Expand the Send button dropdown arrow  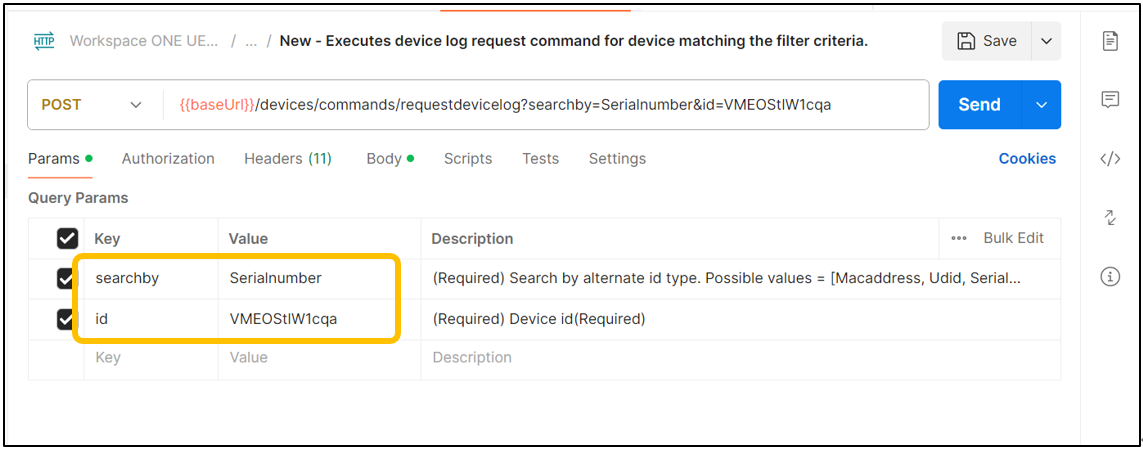point(1042,105)
